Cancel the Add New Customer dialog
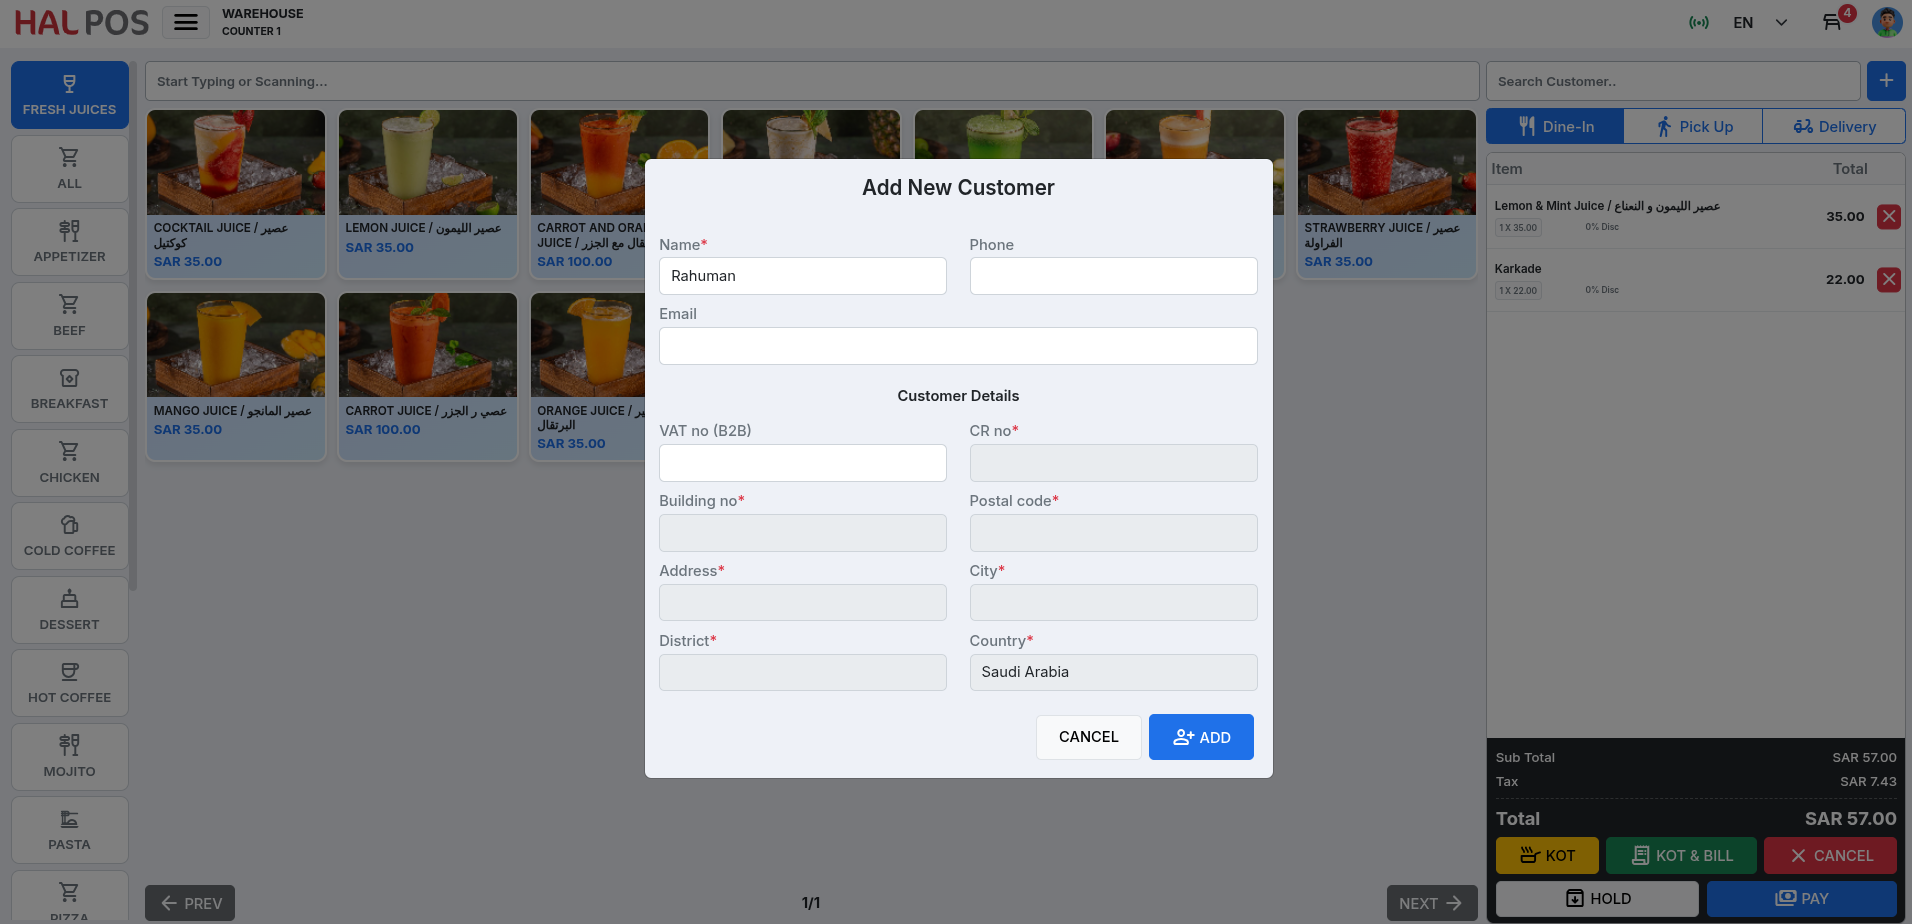Viewport: 1912px width, 924px height. pos(1088,737)
